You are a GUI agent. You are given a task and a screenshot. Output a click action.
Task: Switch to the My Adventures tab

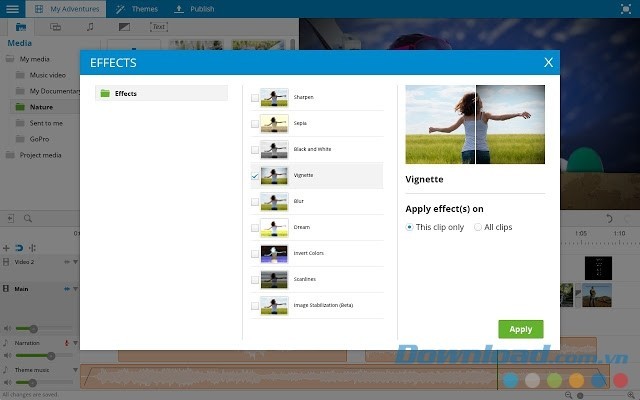(x=66, y=9)
